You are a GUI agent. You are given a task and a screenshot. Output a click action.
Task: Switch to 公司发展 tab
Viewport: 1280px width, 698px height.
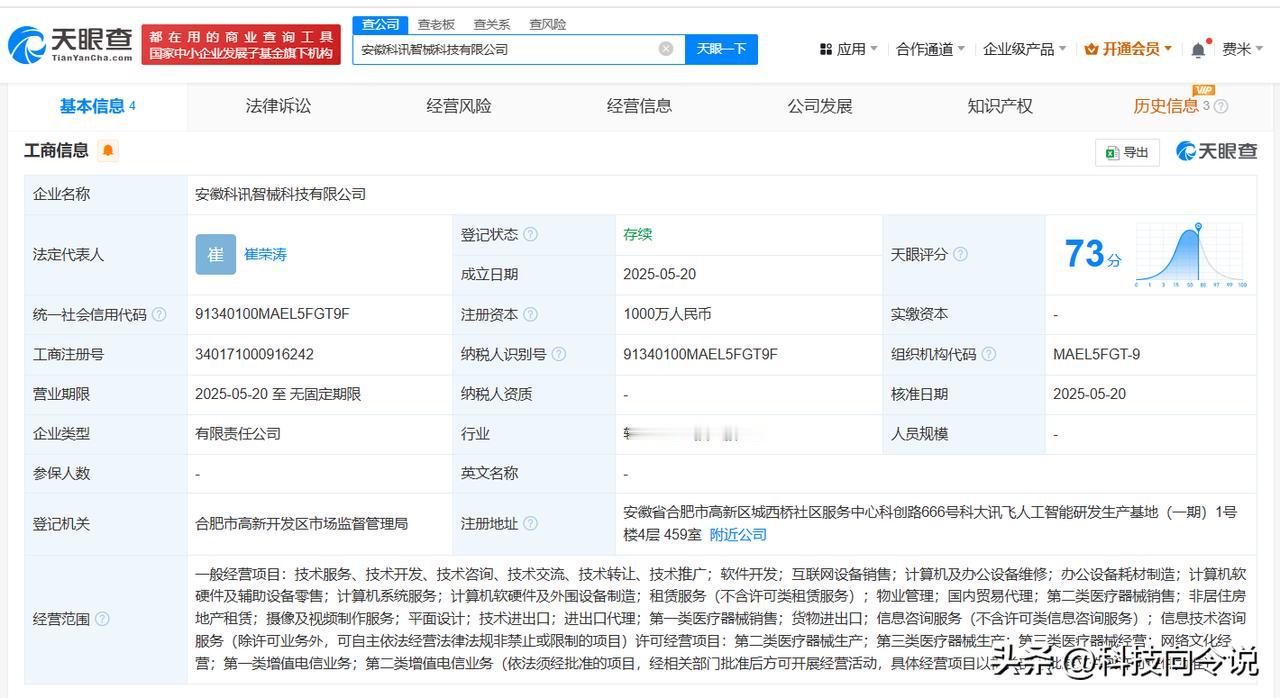coord(820,106)
